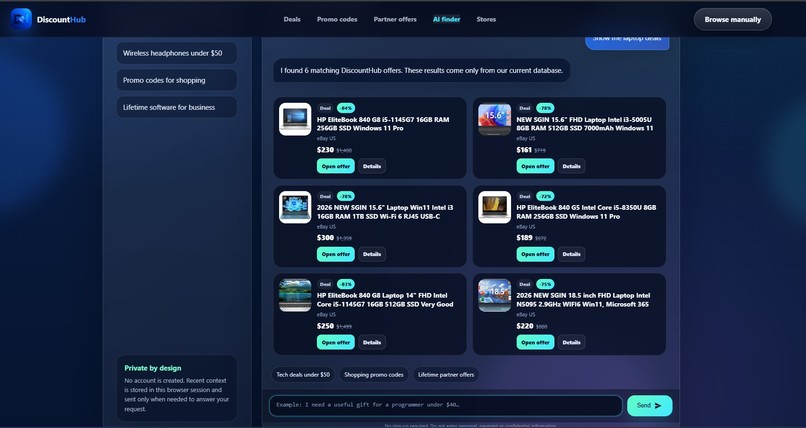The height and width of the screenshot is (428, 806).
Task: Open offer for SGIN 18.5 inch laptop
Action: click(x=535, y=342)
